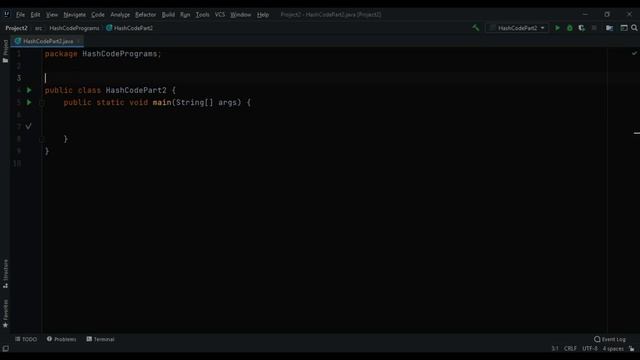Open the VCS menu
The height and width of the screenshot is (360, 640).
click(x=220, y=15)
